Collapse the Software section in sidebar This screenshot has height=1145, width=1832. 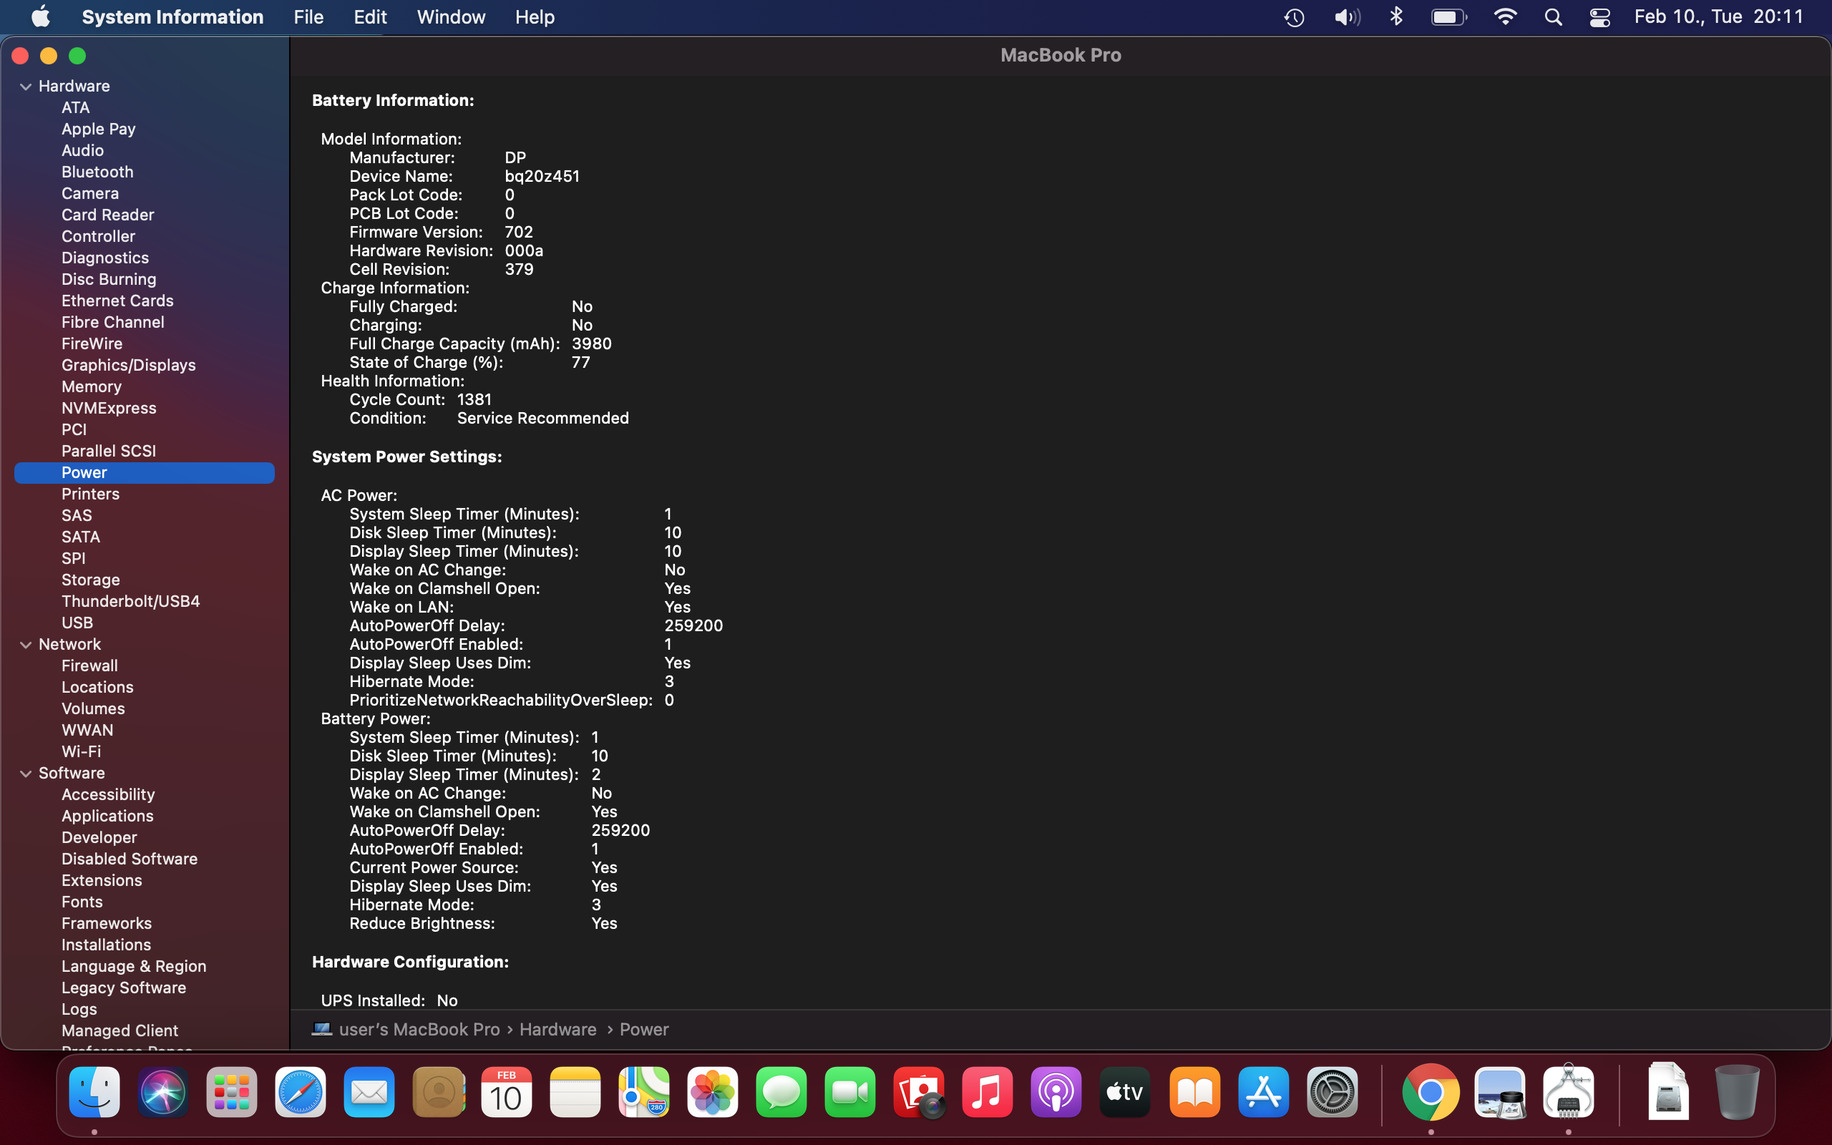(26, 774)
